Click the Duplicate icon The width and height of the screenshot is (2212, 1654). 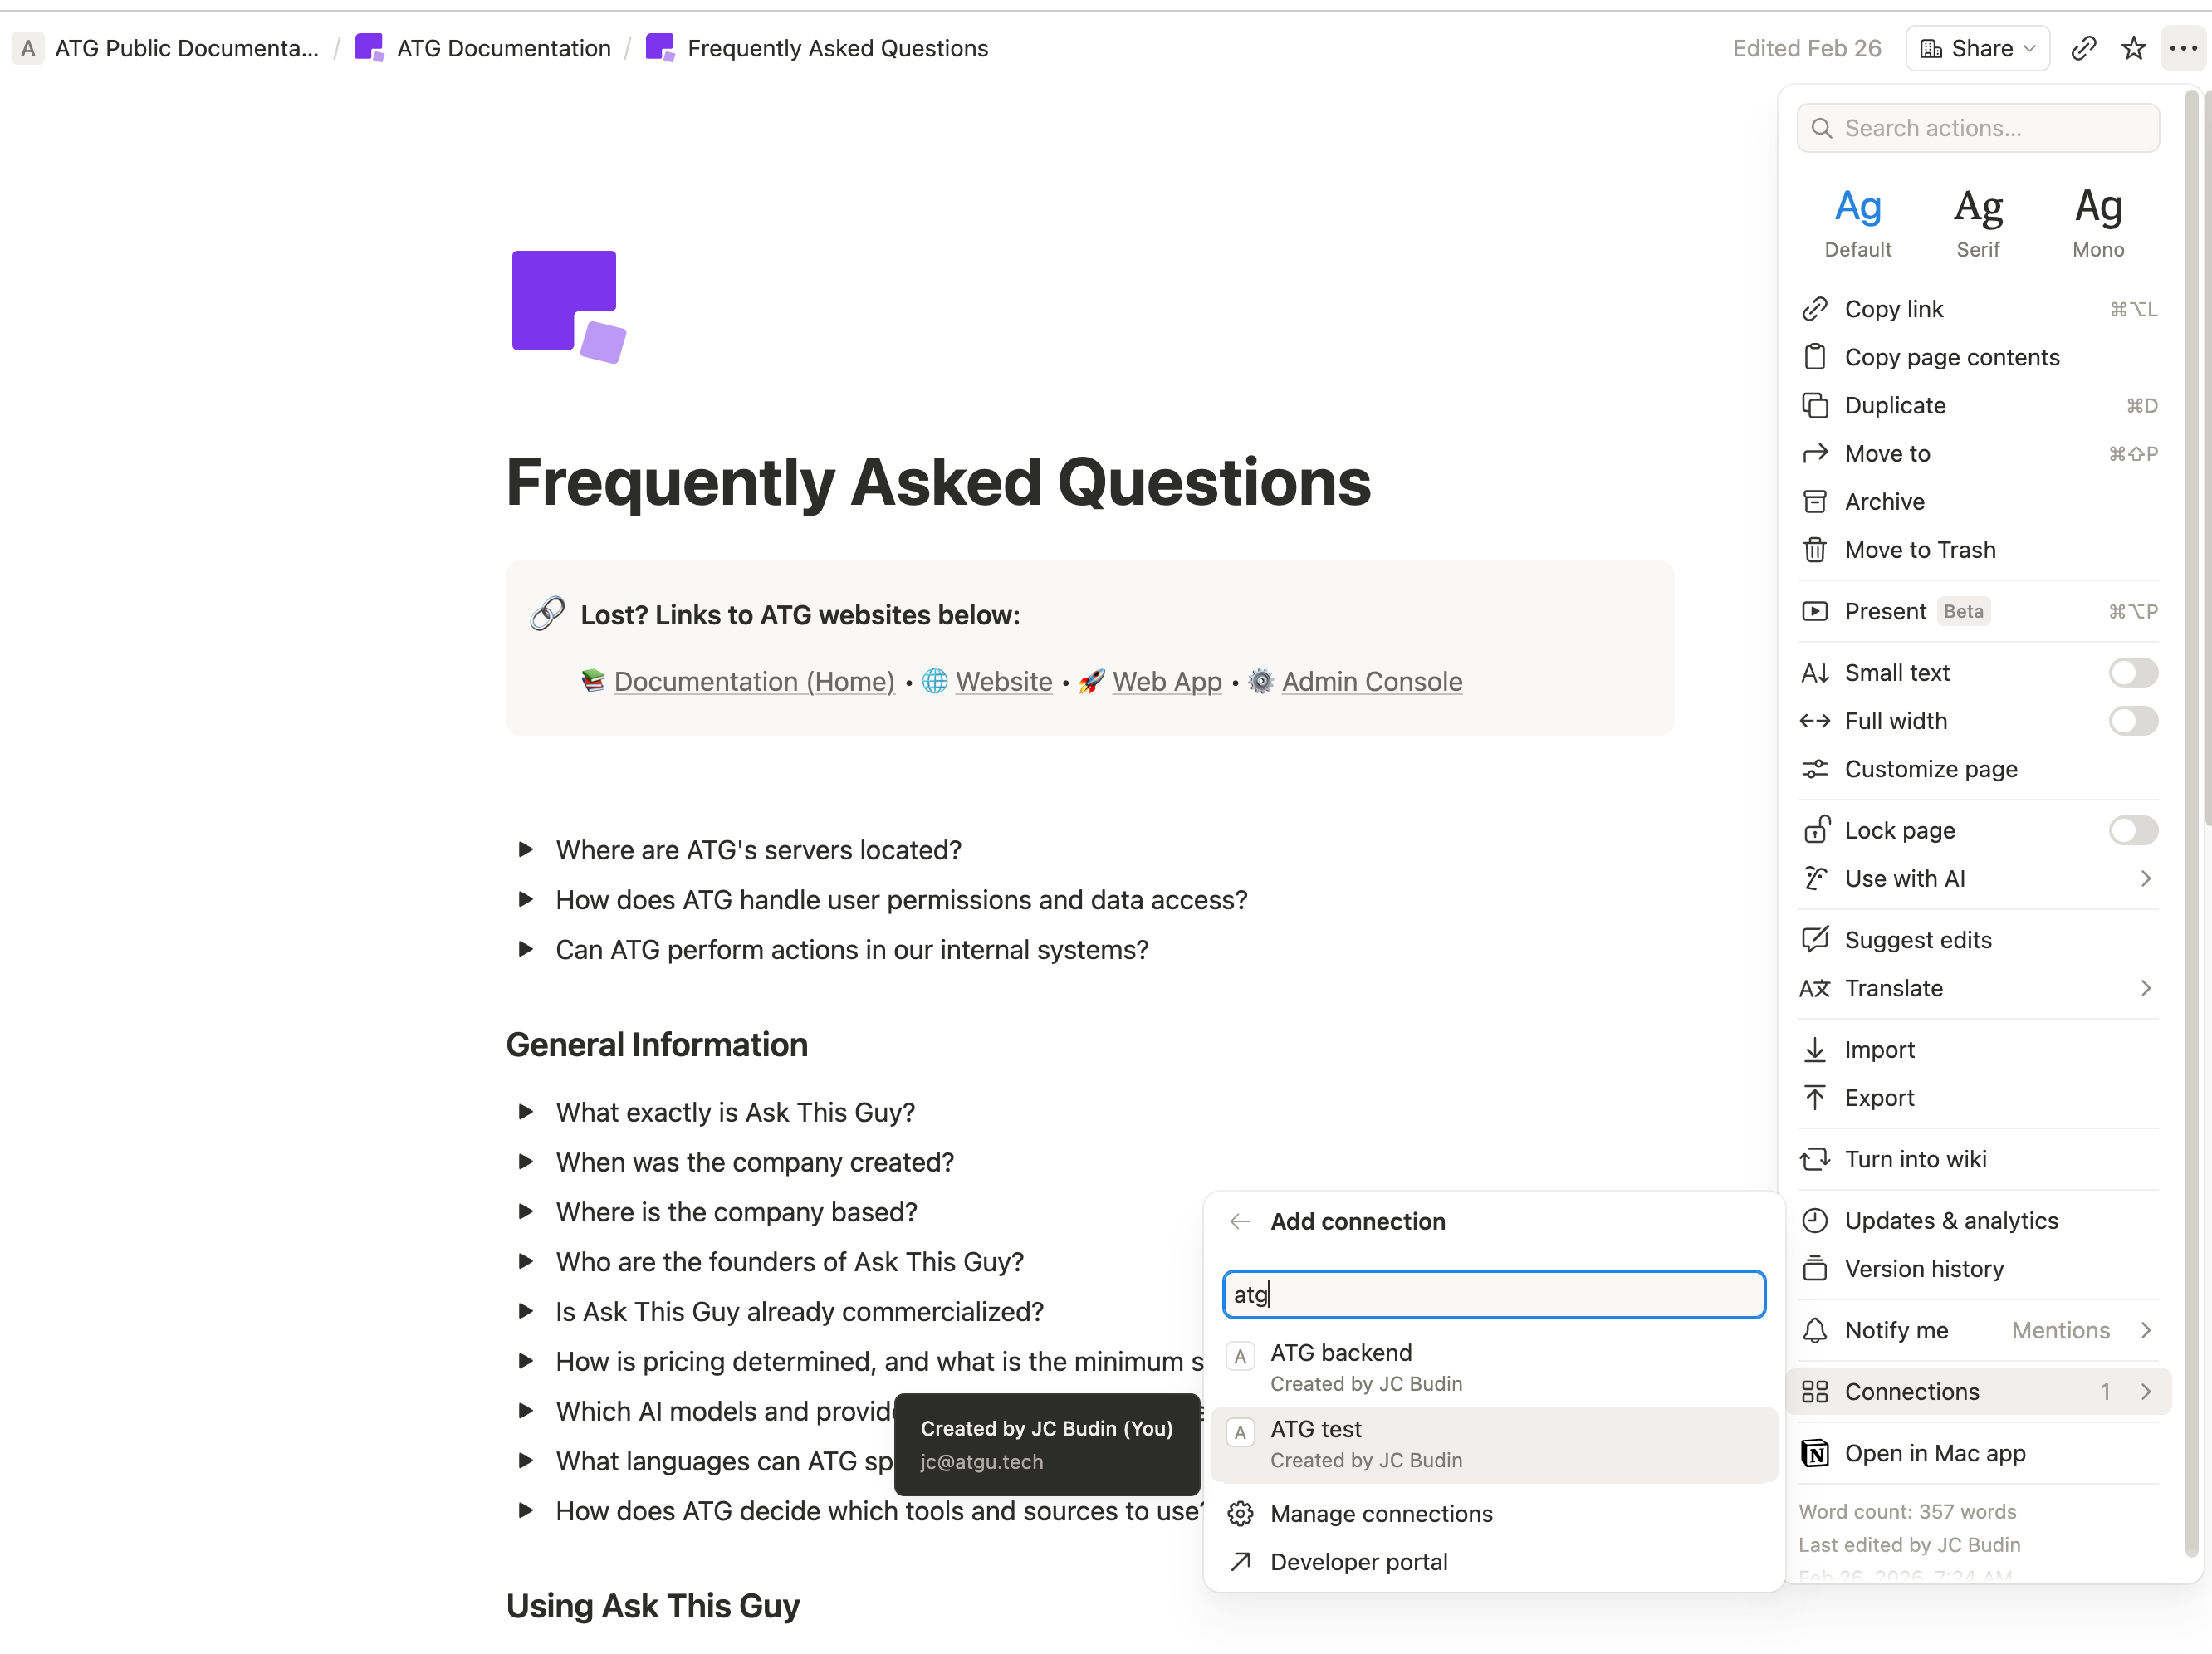click(x=1814, y=405)
